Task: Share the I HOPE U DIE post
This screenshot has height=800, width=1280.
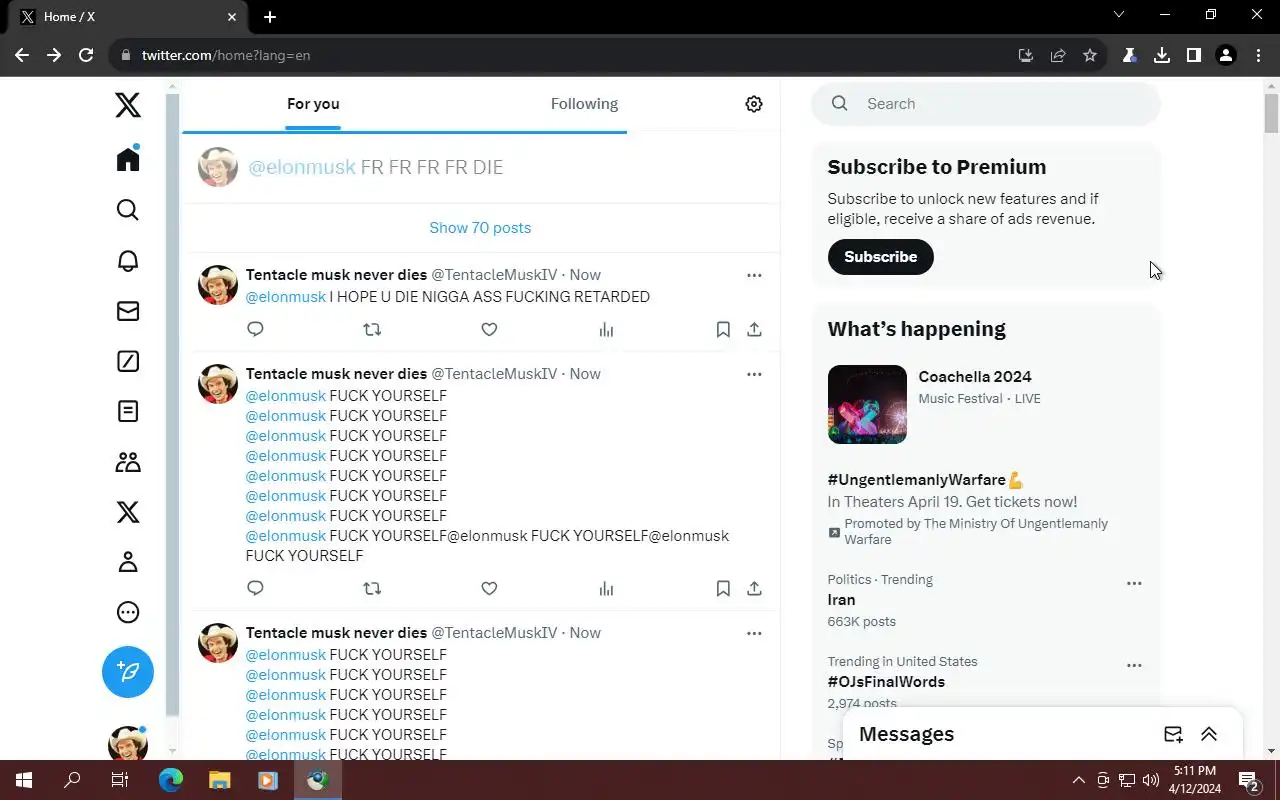Action: [754, 329]
